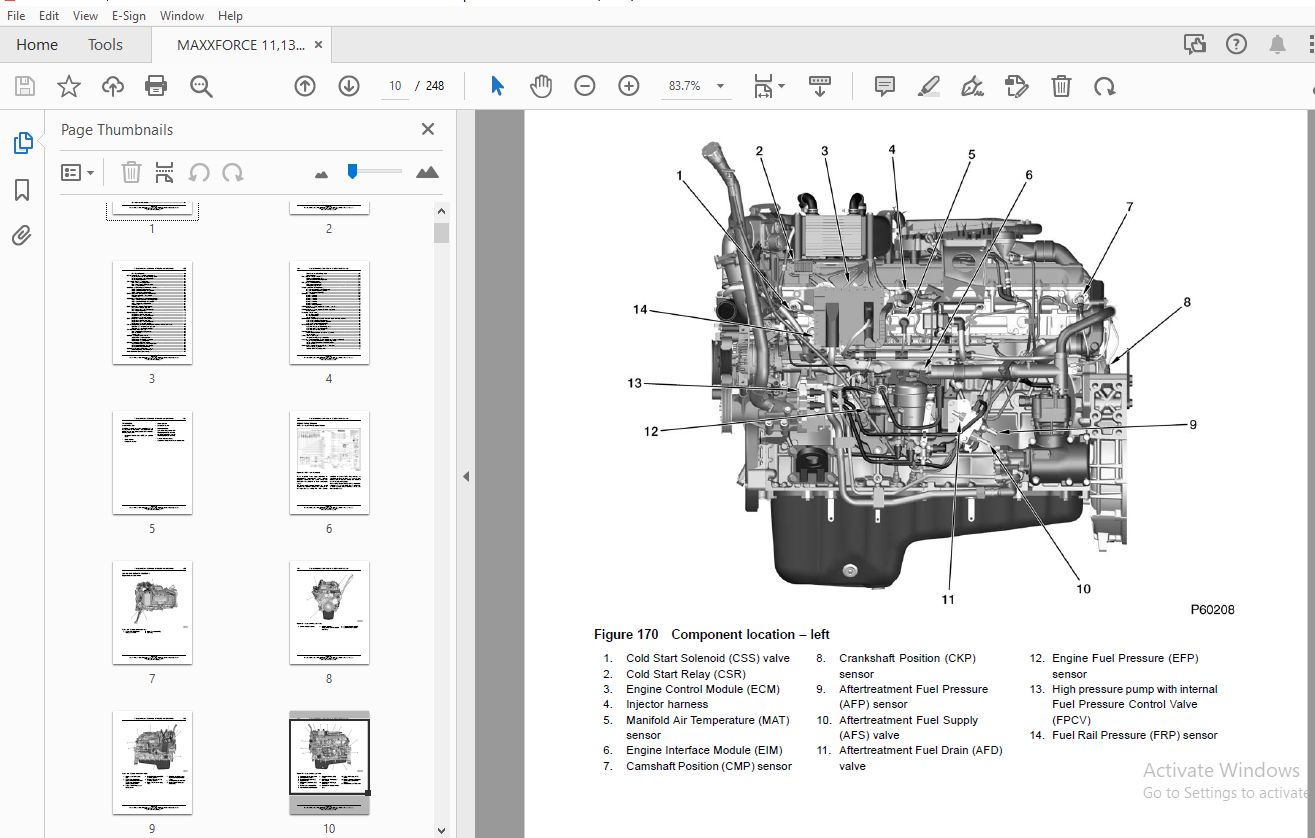1315x838 pixels.
Task: Click the thumbnails panel scroll up arrow
Action: (441, 209)
